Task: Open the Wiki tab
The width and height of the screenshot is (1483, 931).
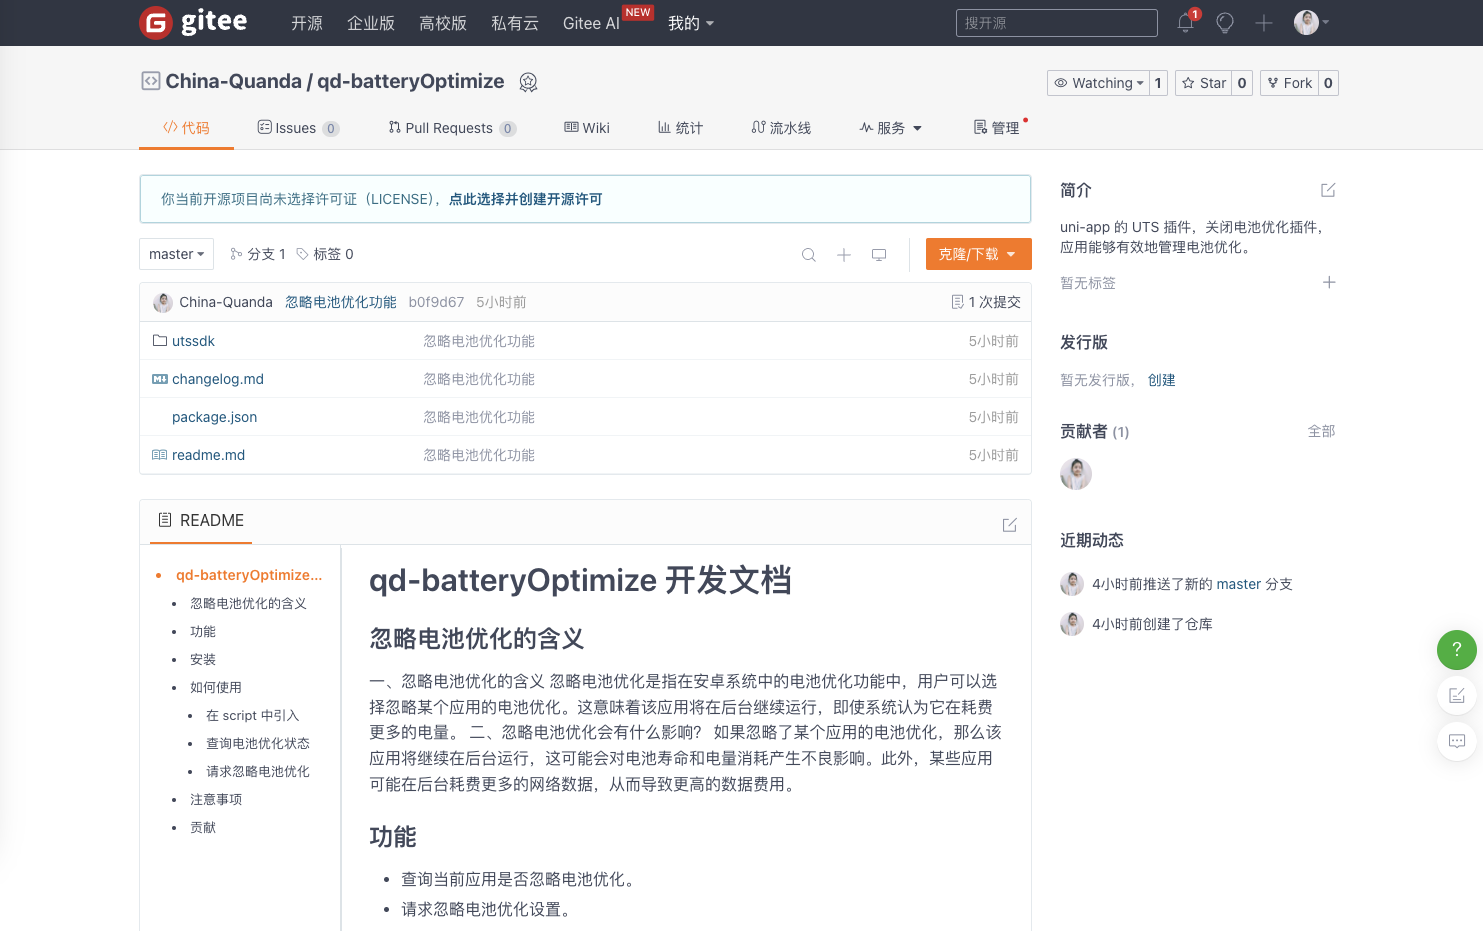Action: pos(587,128)
